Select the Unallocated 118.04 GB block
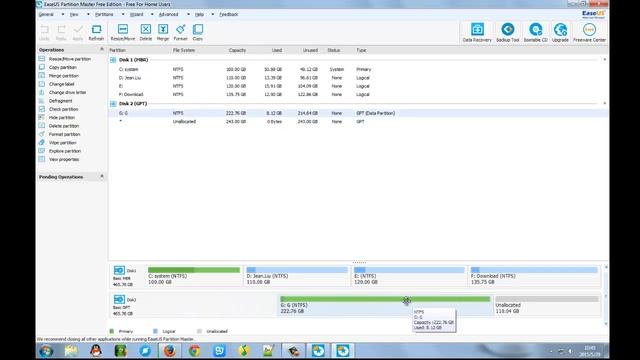This screenshot has height=360, width=640. pos(547,305)
